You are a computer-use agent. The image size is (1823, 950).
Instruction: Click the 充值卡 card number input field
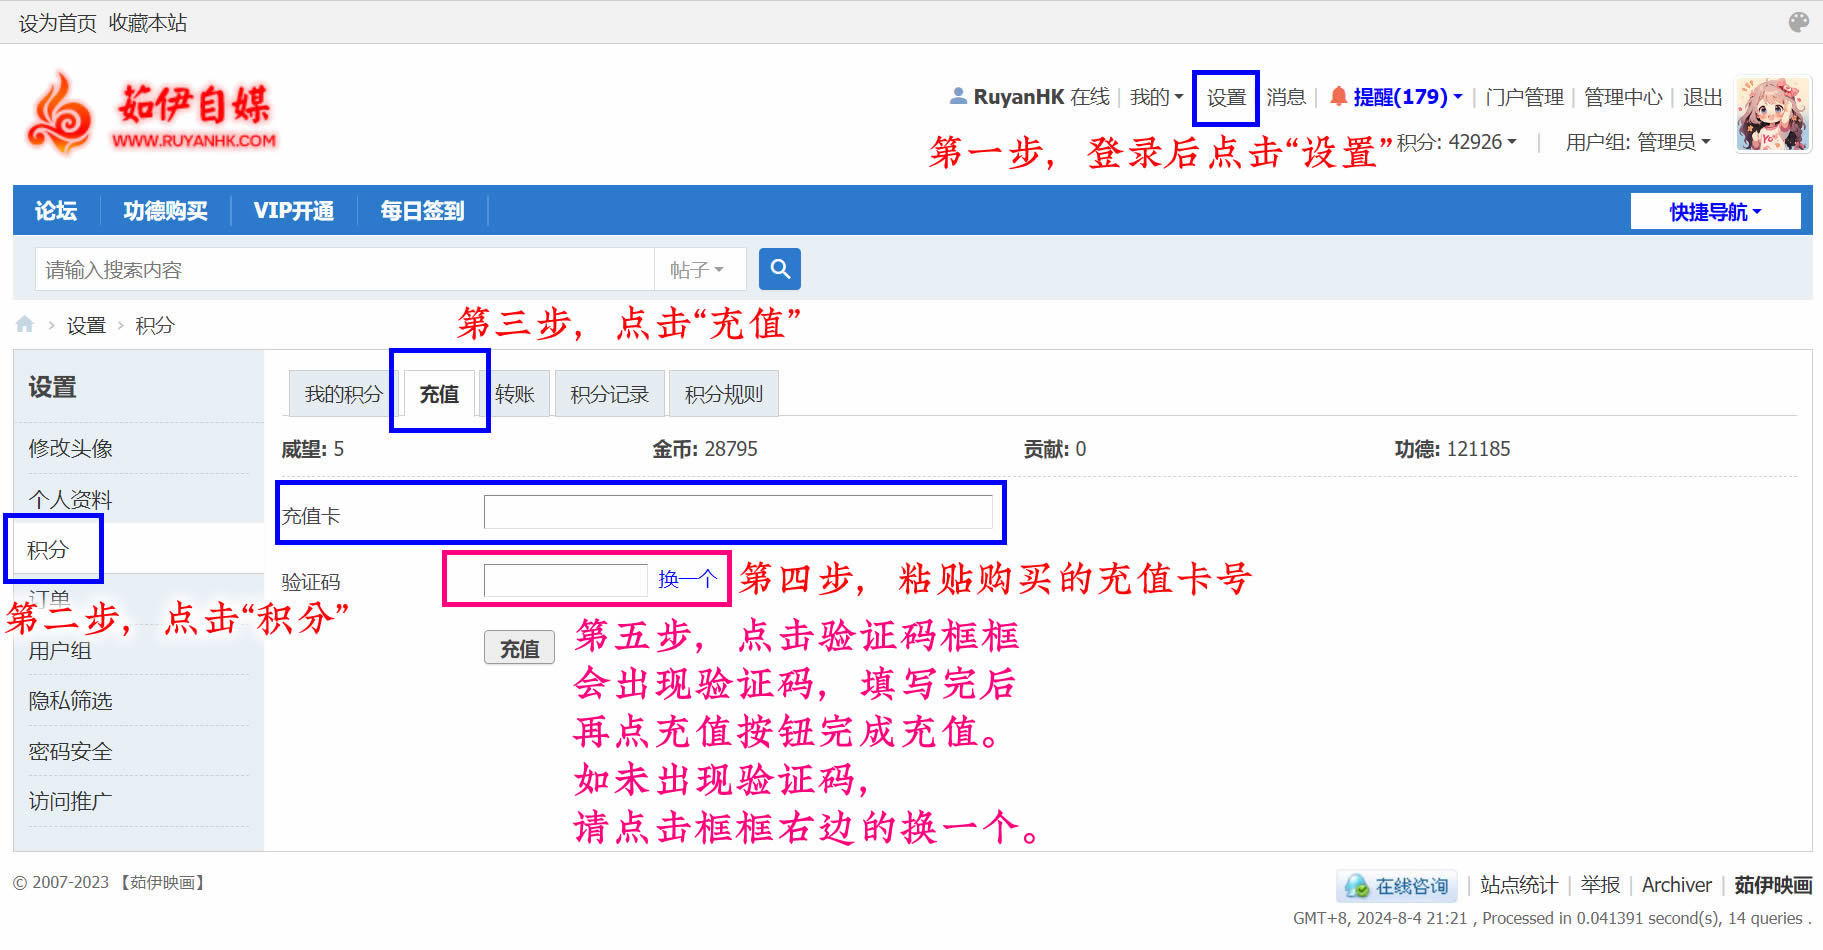tap(738, 512)
